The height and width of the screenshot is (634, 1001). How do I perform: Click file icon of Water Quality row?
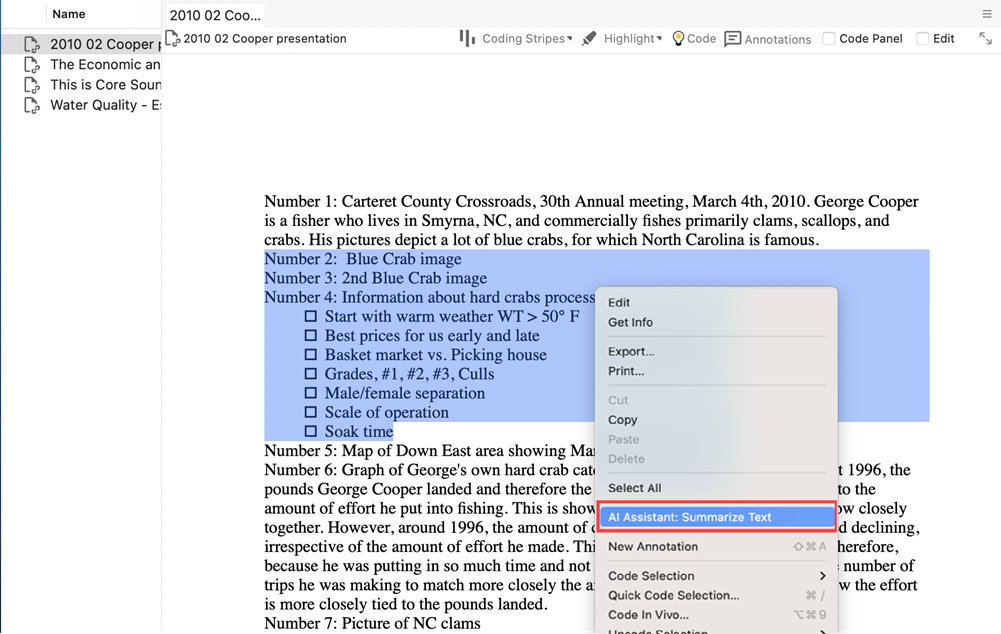click(31, 105)
